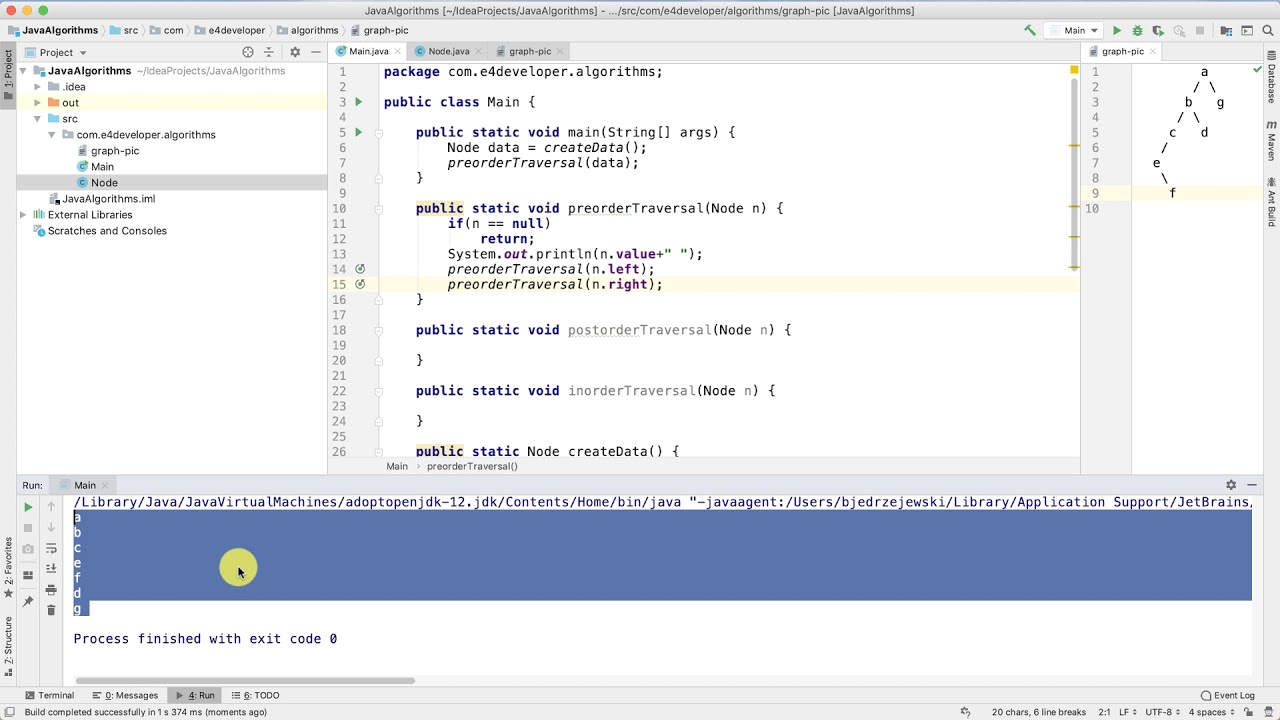
Task: Hide the Run tool window
Action: click(x=1252, y=485)
